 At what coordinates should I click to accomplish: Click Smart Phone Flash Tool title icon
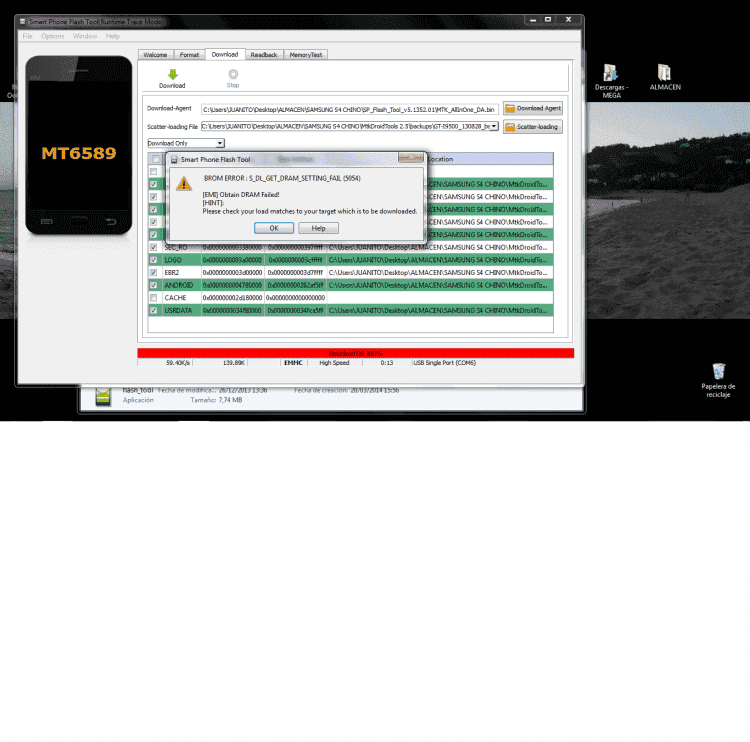tap(22, 22)
